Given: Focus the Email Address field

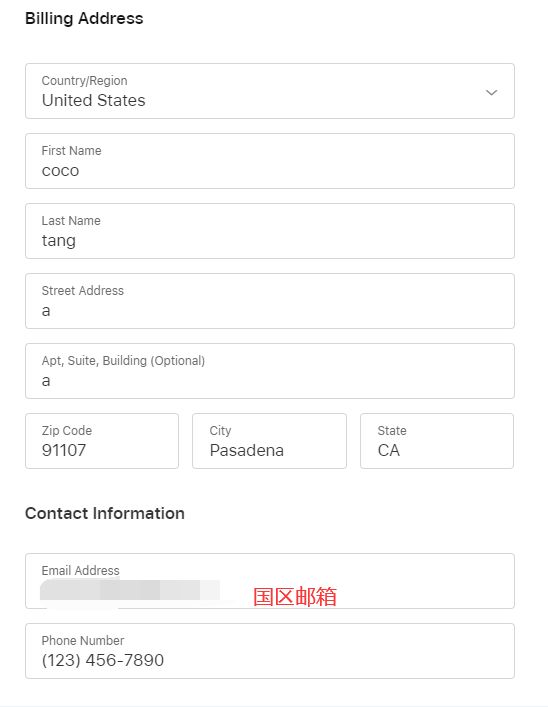Looking at the screenshot, I should pos(270,581).
